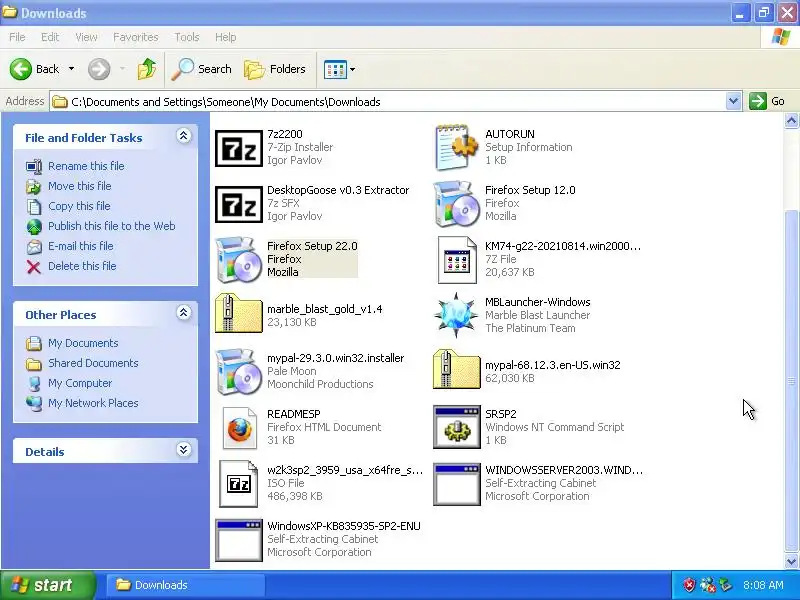Toggle the Folders pane
The width and height of the screenshot is (800, 600).
pyautogui.click(x=275, y=69)
